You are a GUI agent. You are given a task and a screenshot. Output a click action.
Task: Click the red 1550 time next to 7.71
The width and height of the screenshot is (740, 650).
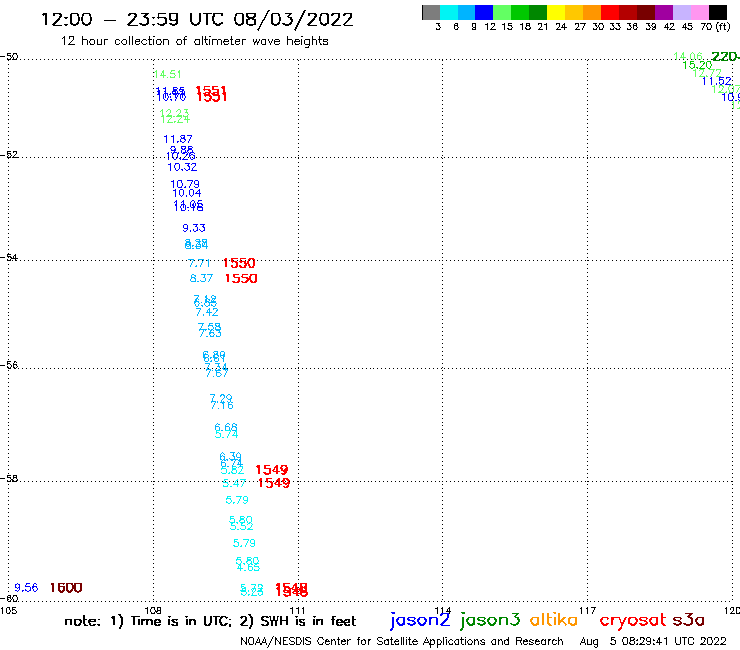[239, 263]
